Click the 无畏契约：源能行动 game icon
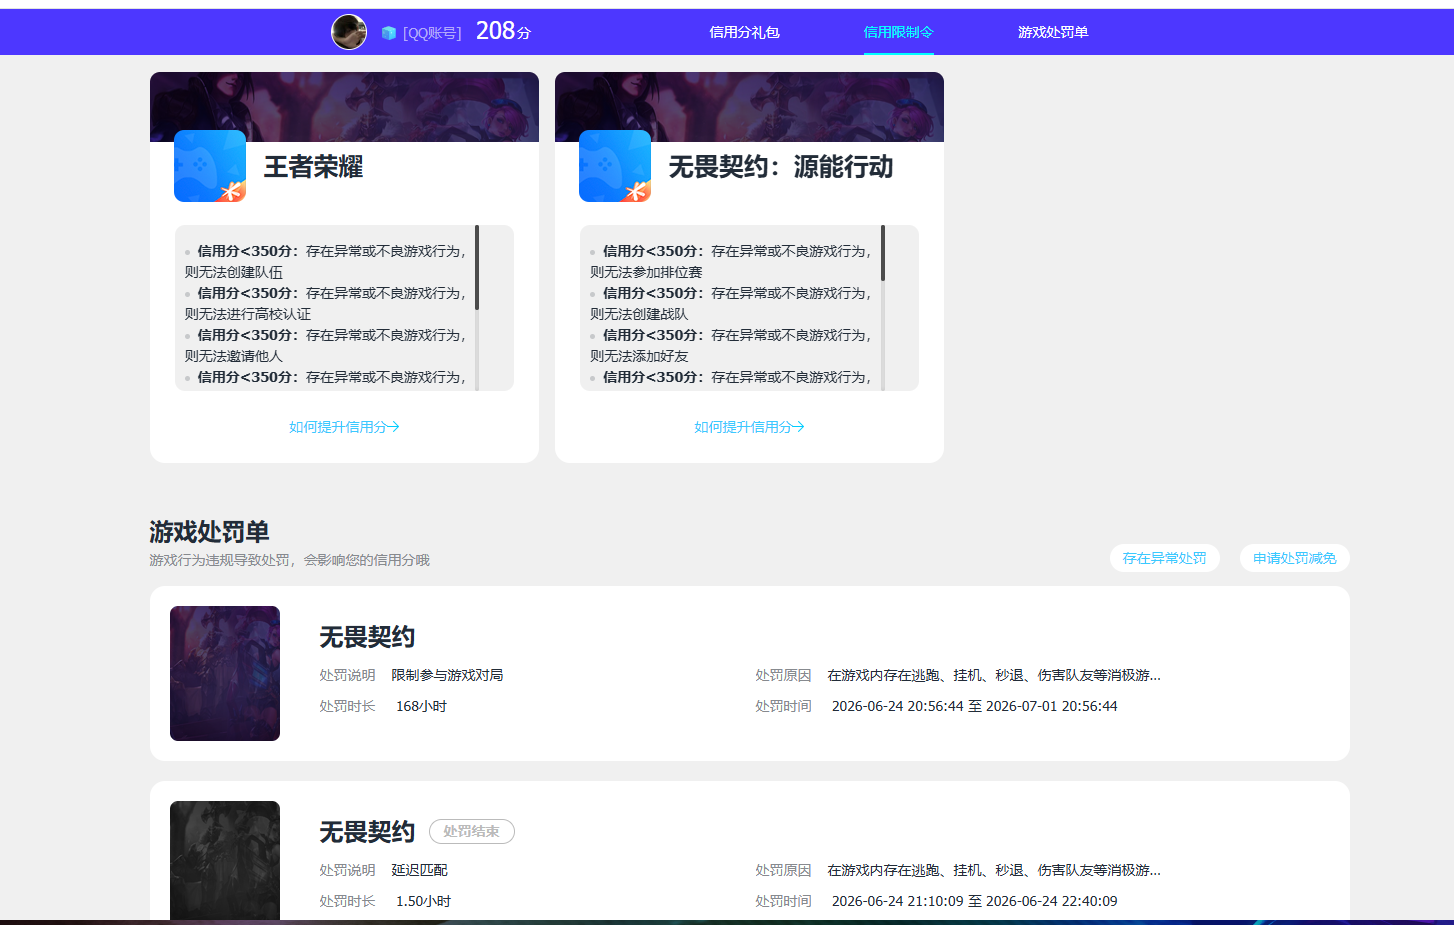Screen dimensions: 1454x925 (615, 166)
